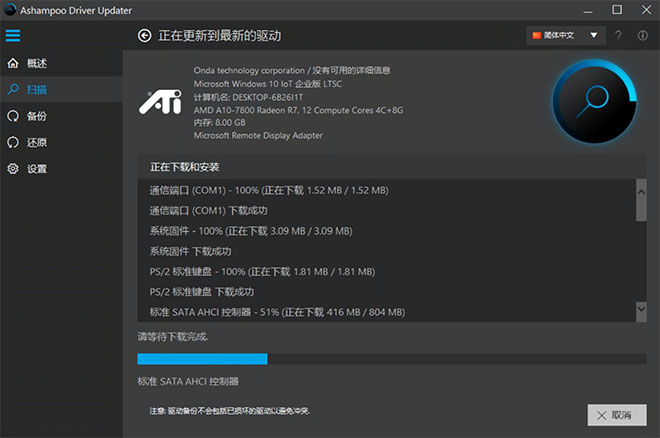Viewport: 660px width, 438px height.
Task: Click the AMD A10-7800 Radeon R7 line
Action: point(298,110)
